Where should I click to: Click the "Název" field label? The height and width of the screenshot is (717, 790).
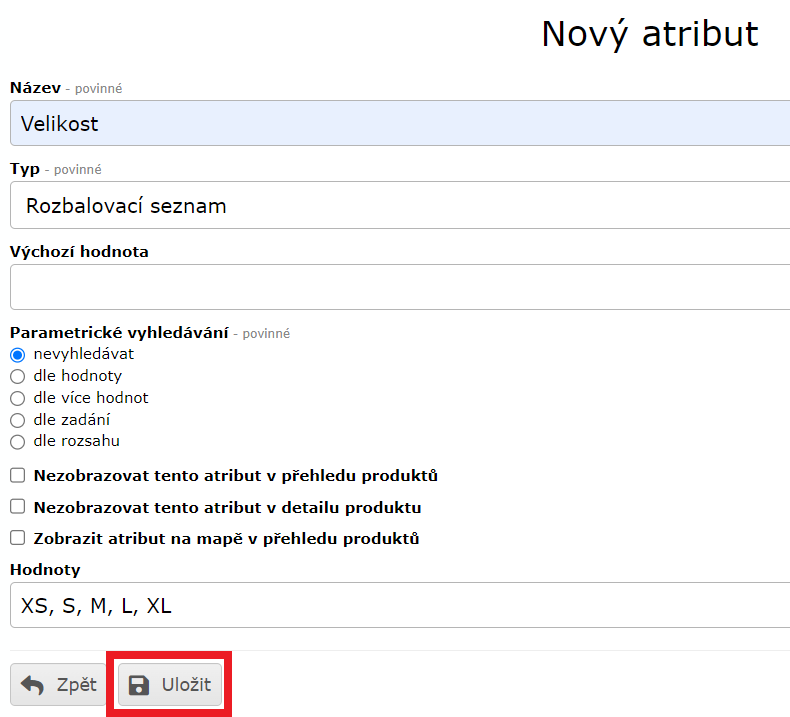click(x=35, y=88)
